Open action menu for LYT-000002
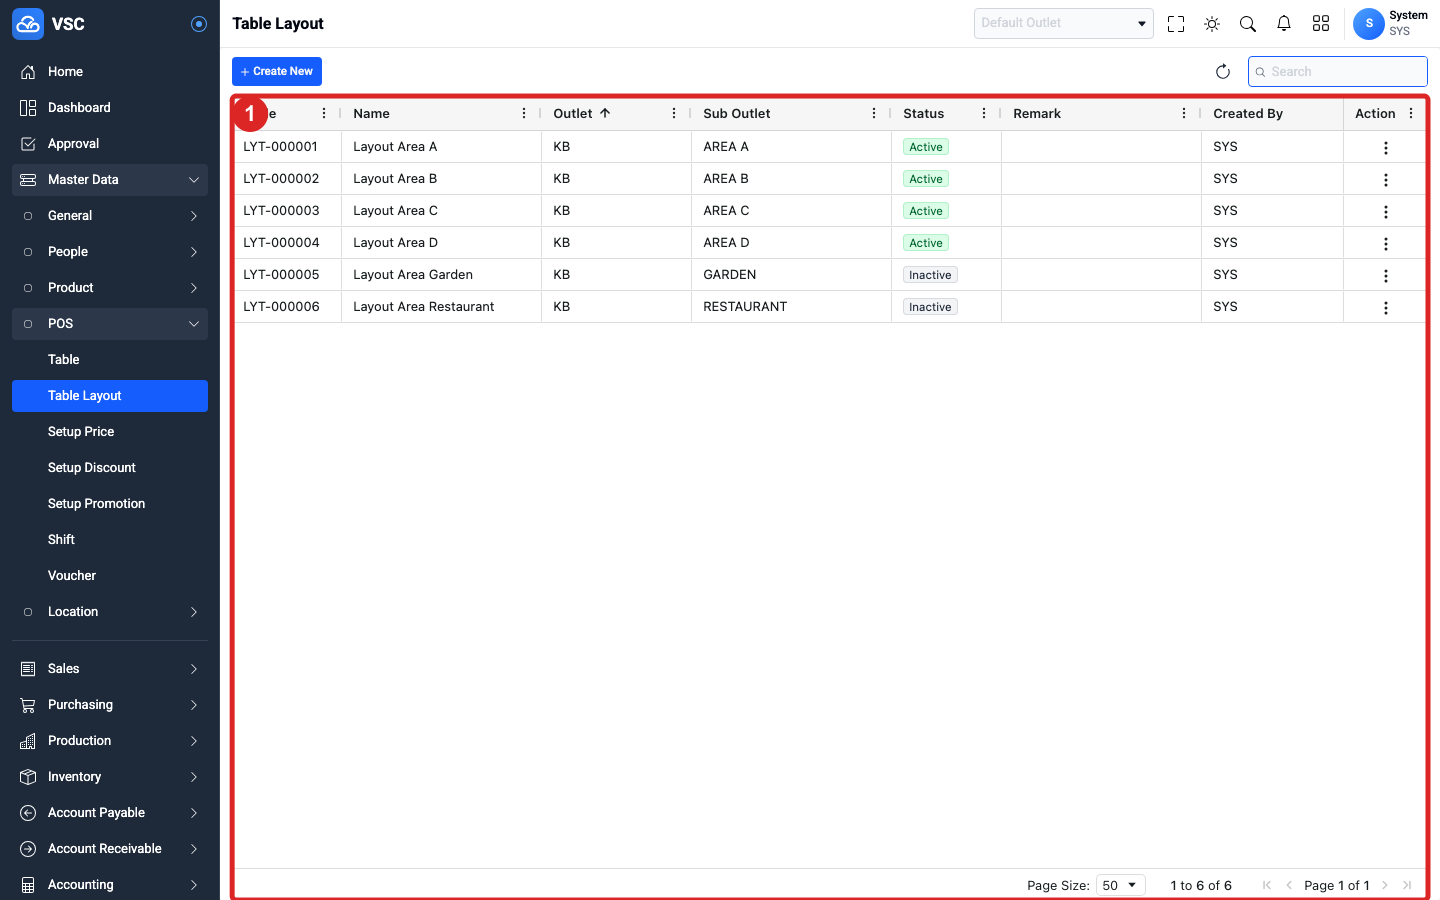Viewport: 1440px width, 900px height. tap(1386, 180)
